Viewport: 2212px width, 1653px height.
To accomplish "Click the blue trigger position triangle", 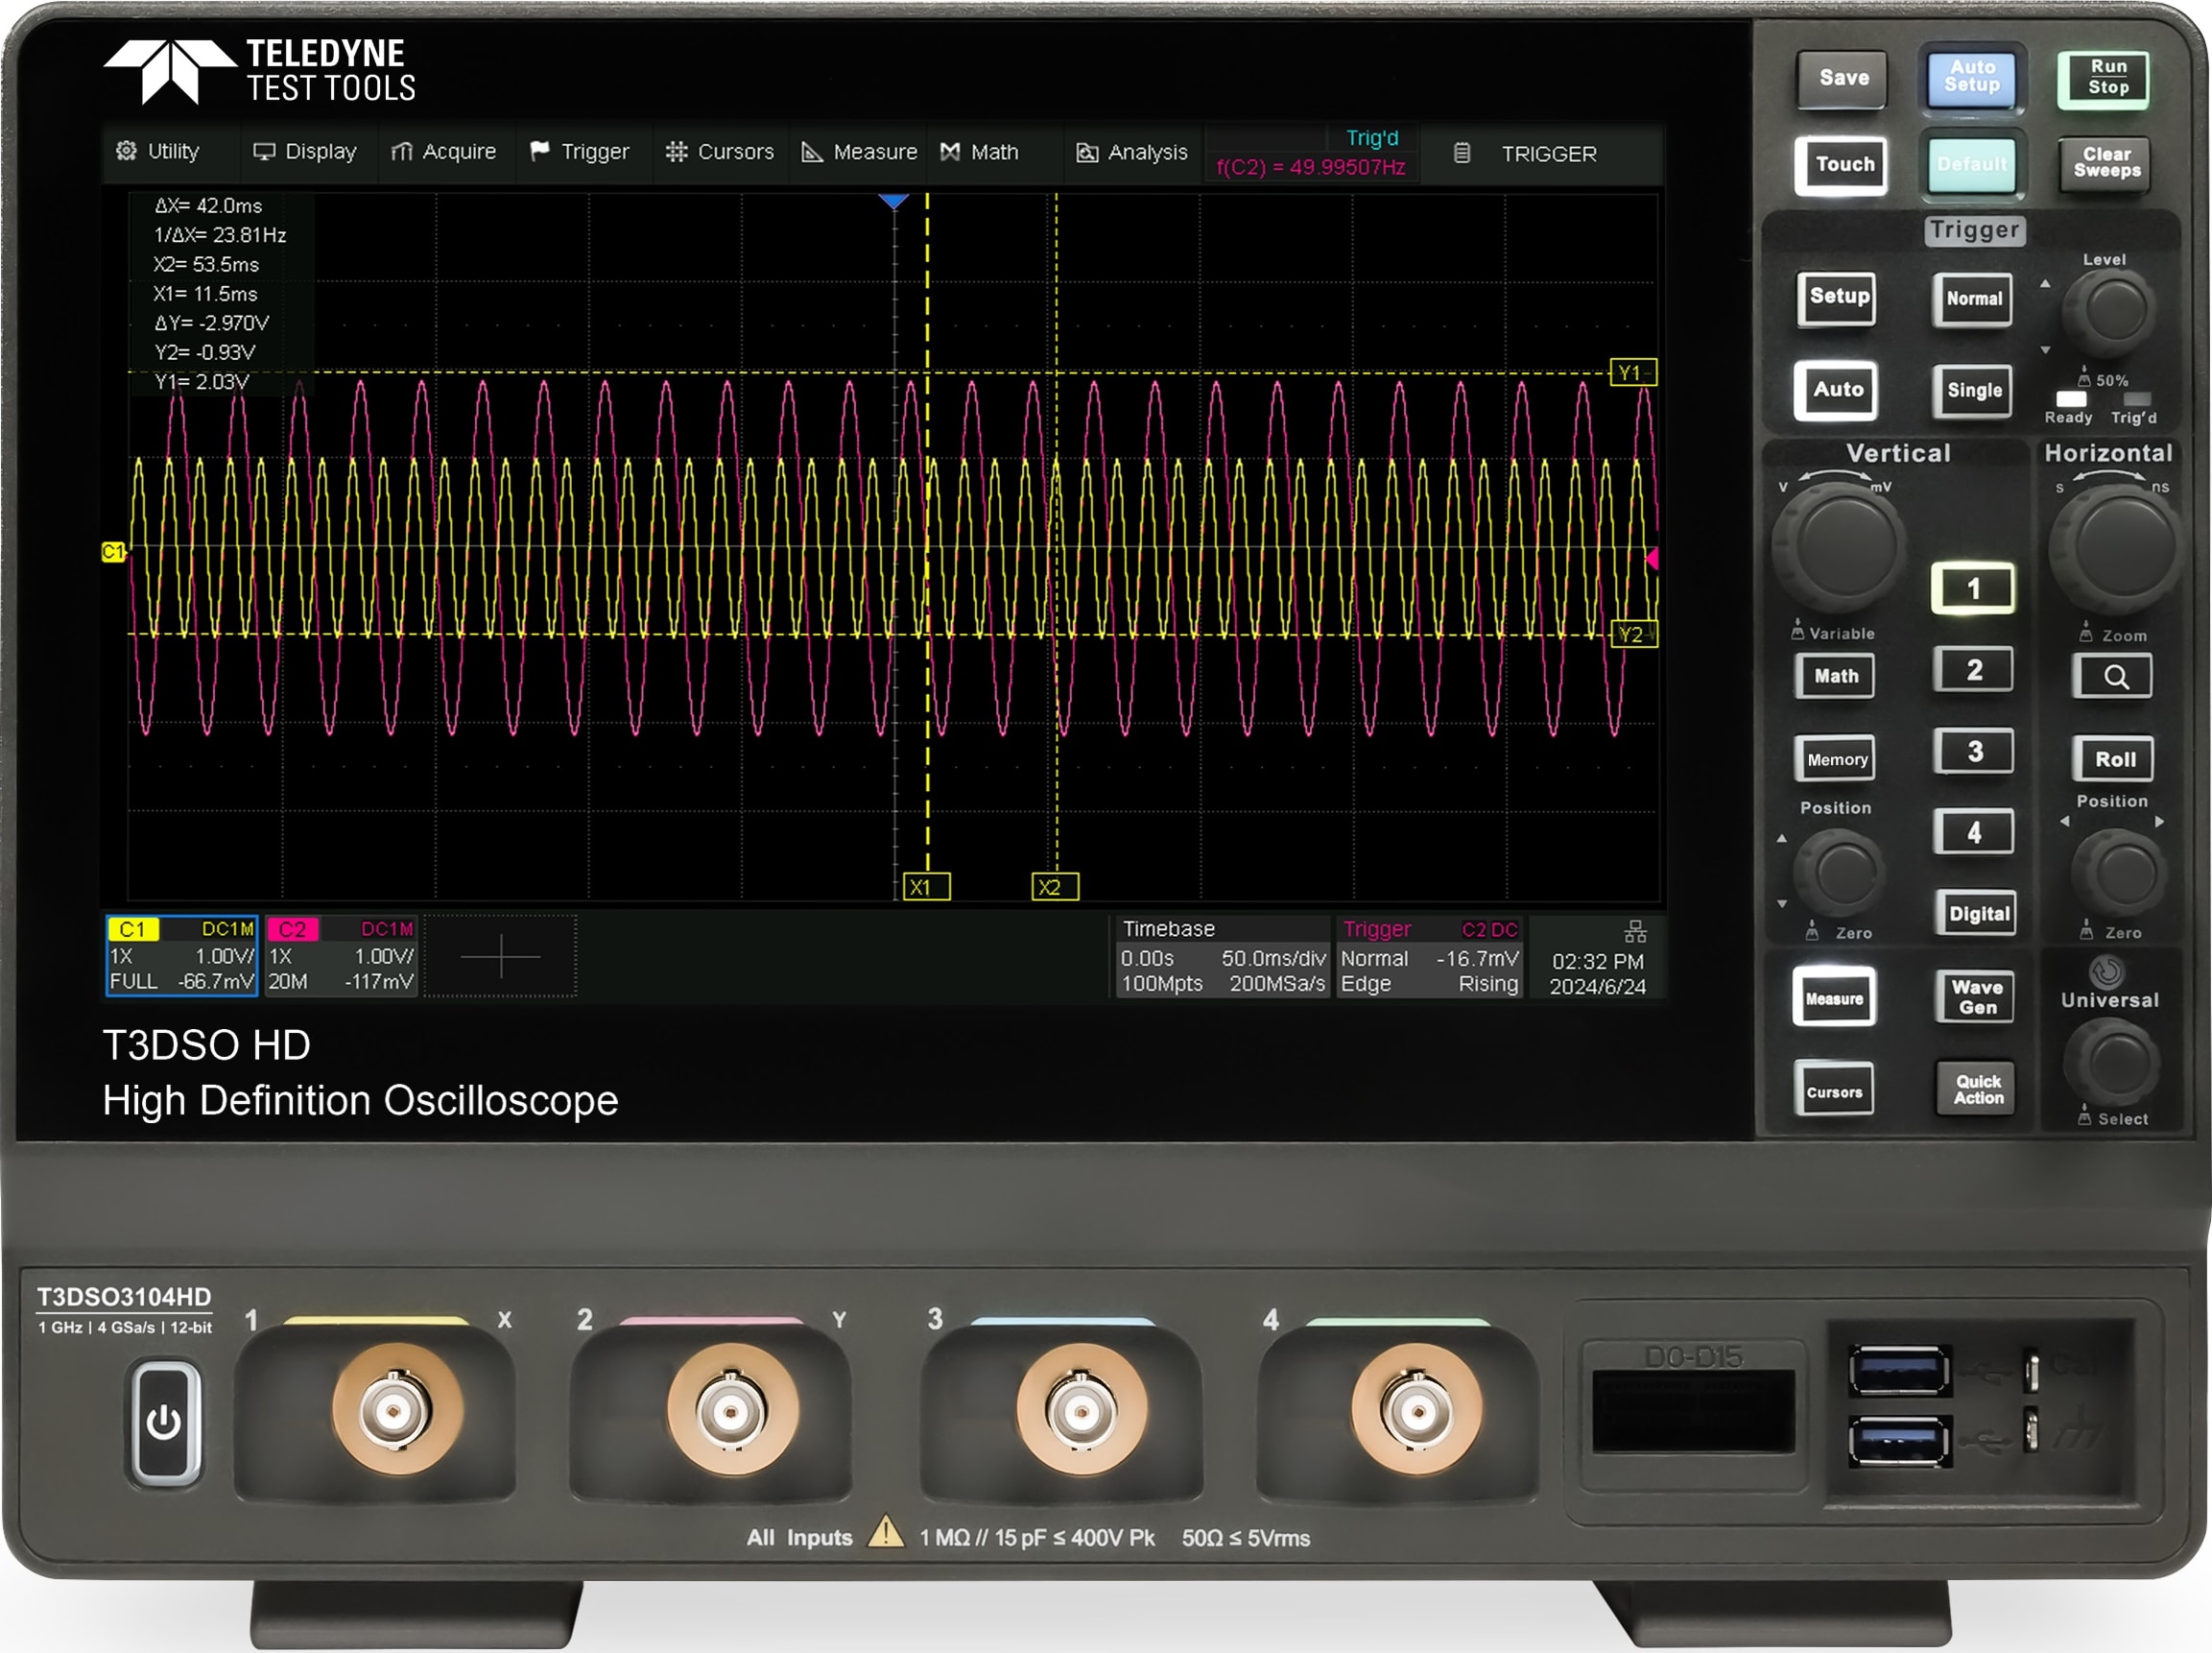I will point(893,202).
